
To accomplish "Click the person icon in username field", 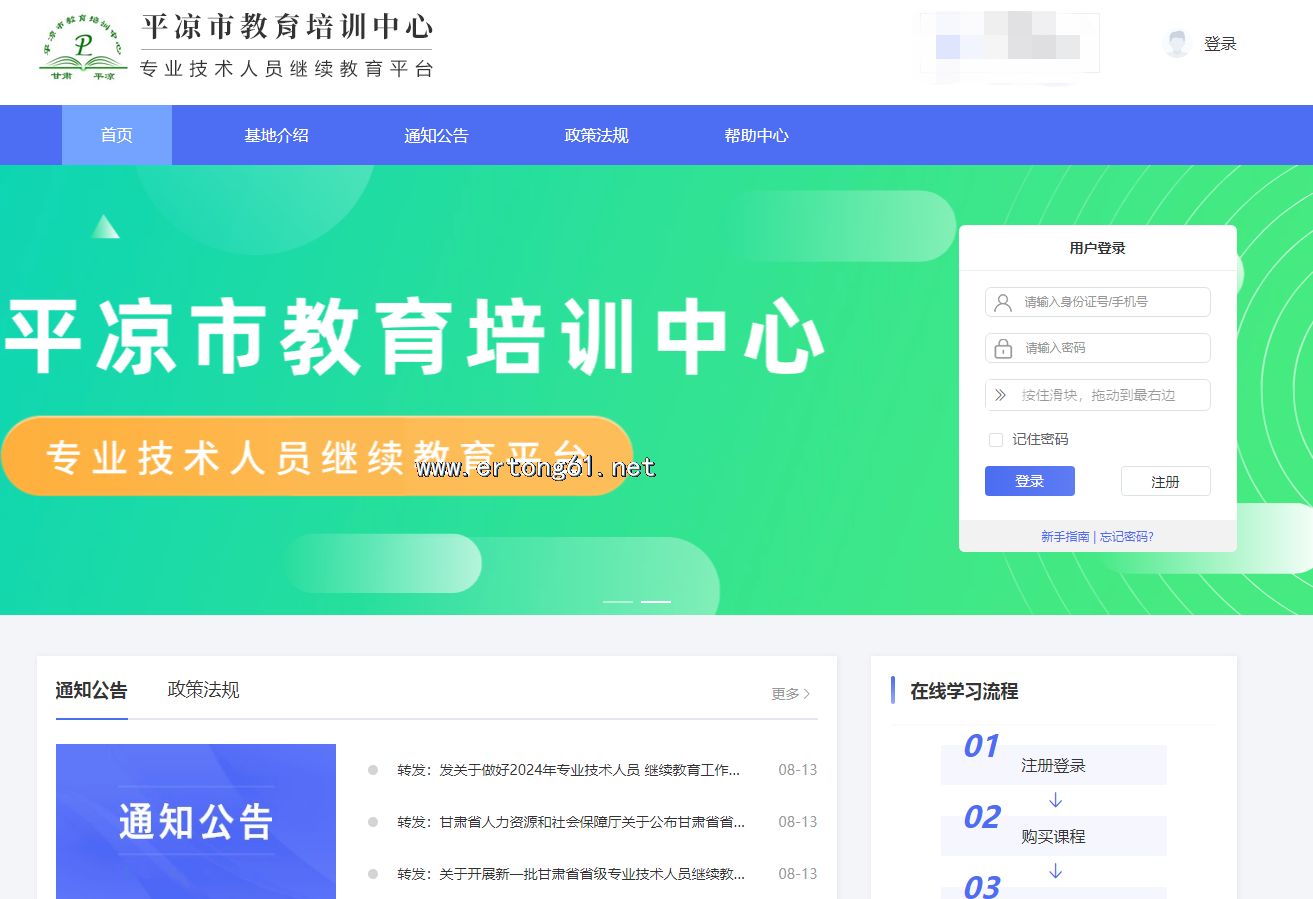I will click(x=1002, y=302).
